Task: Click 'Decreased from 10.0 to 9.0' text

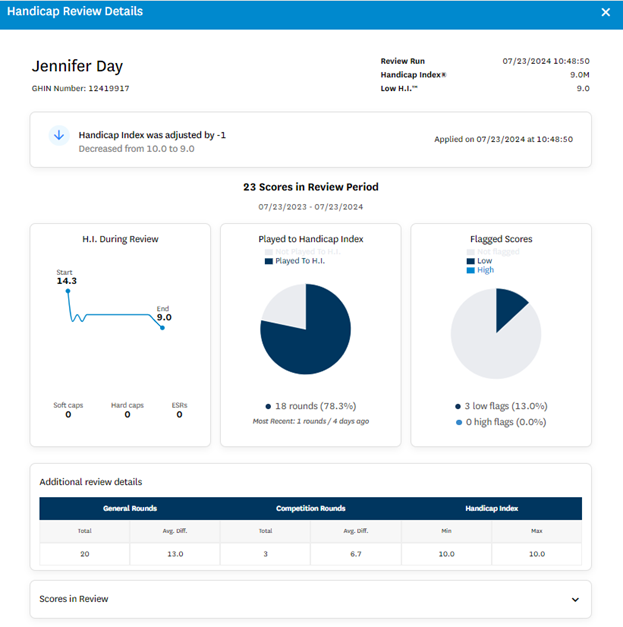Action: 136,149
